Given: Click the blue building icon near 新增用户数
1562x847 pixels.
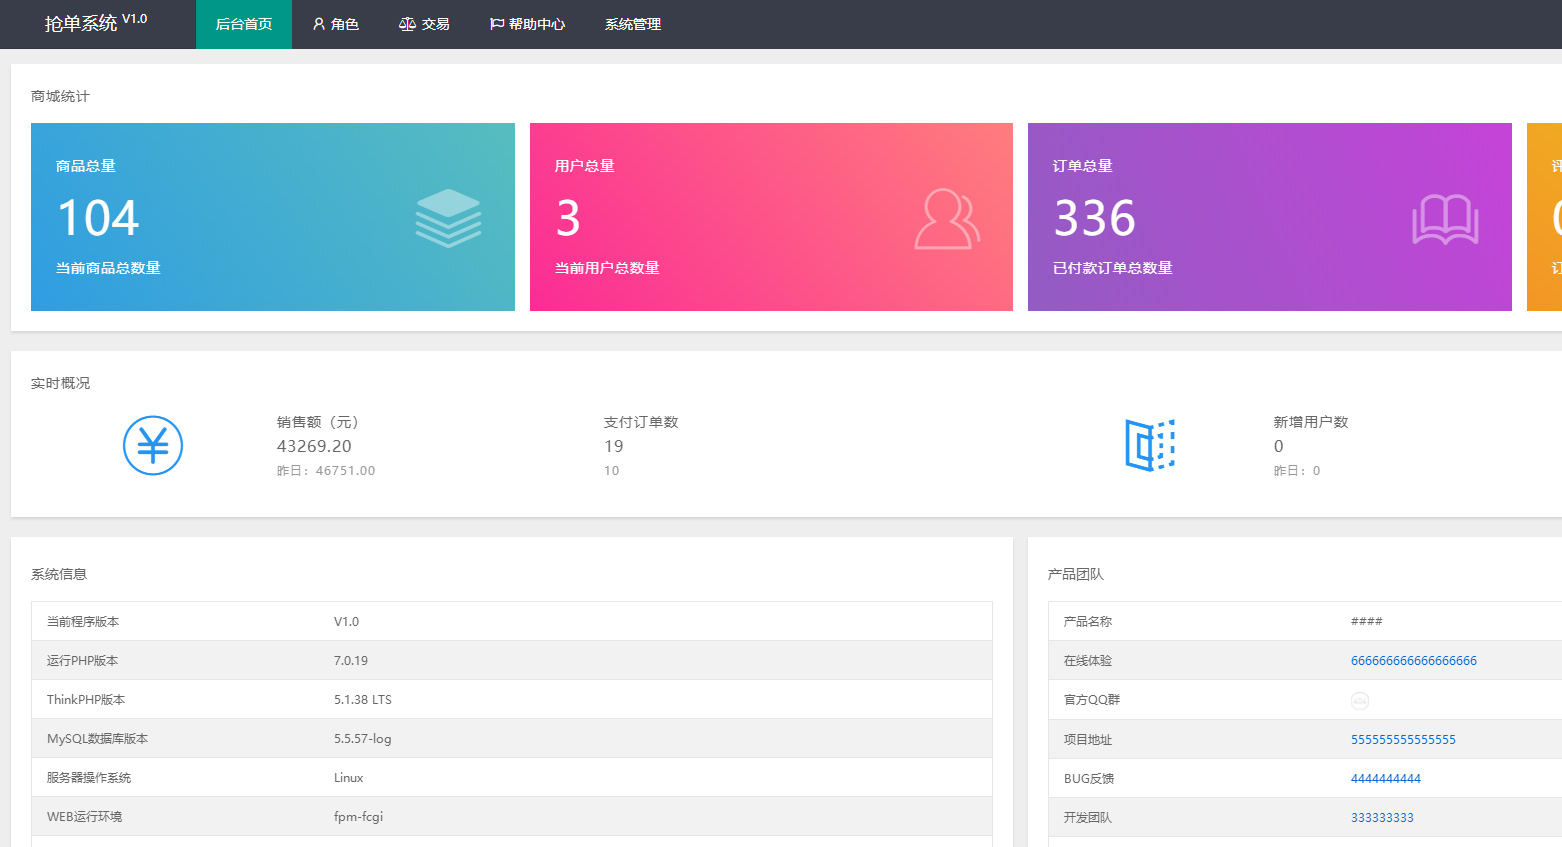Looking at the screenshot, I should tap(1150, 445).
